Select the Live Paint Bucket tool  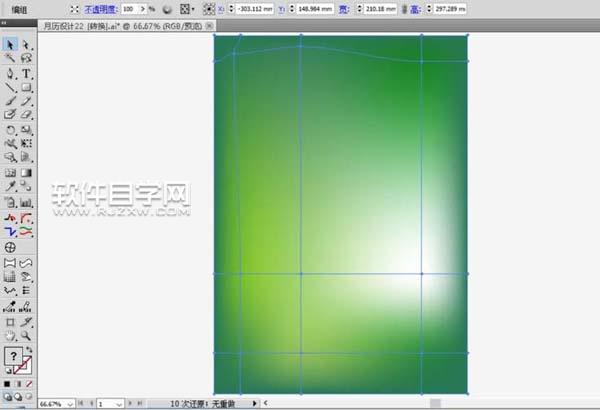click(10, 202)
